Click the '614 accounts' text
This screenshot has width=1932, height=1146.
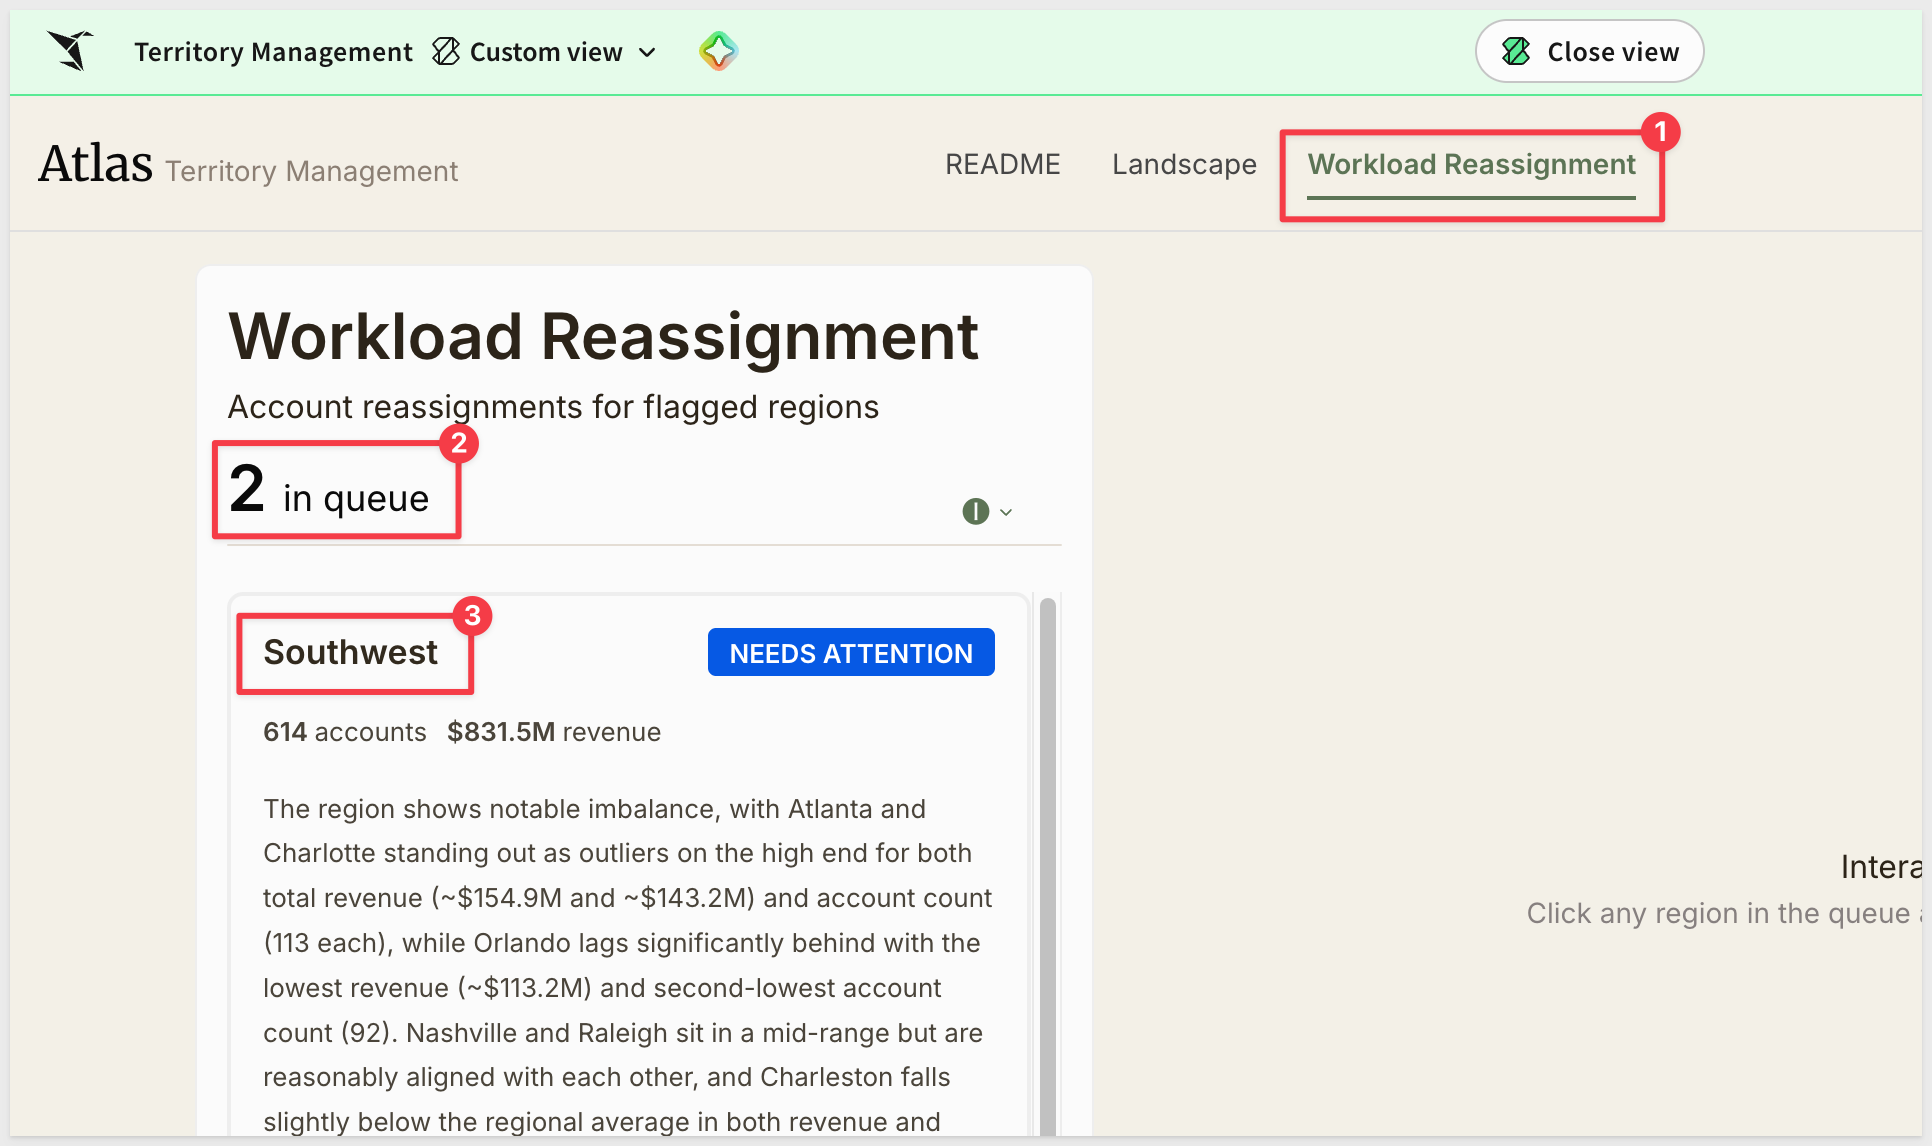point(345,732)
